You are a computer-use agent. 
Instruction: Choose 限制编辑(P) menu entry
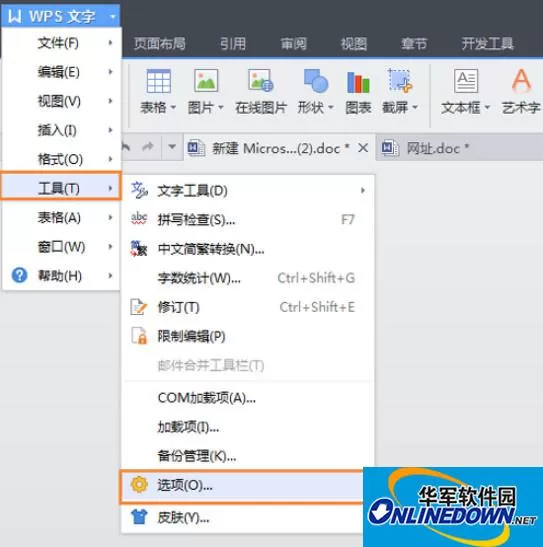coord(248,336)
